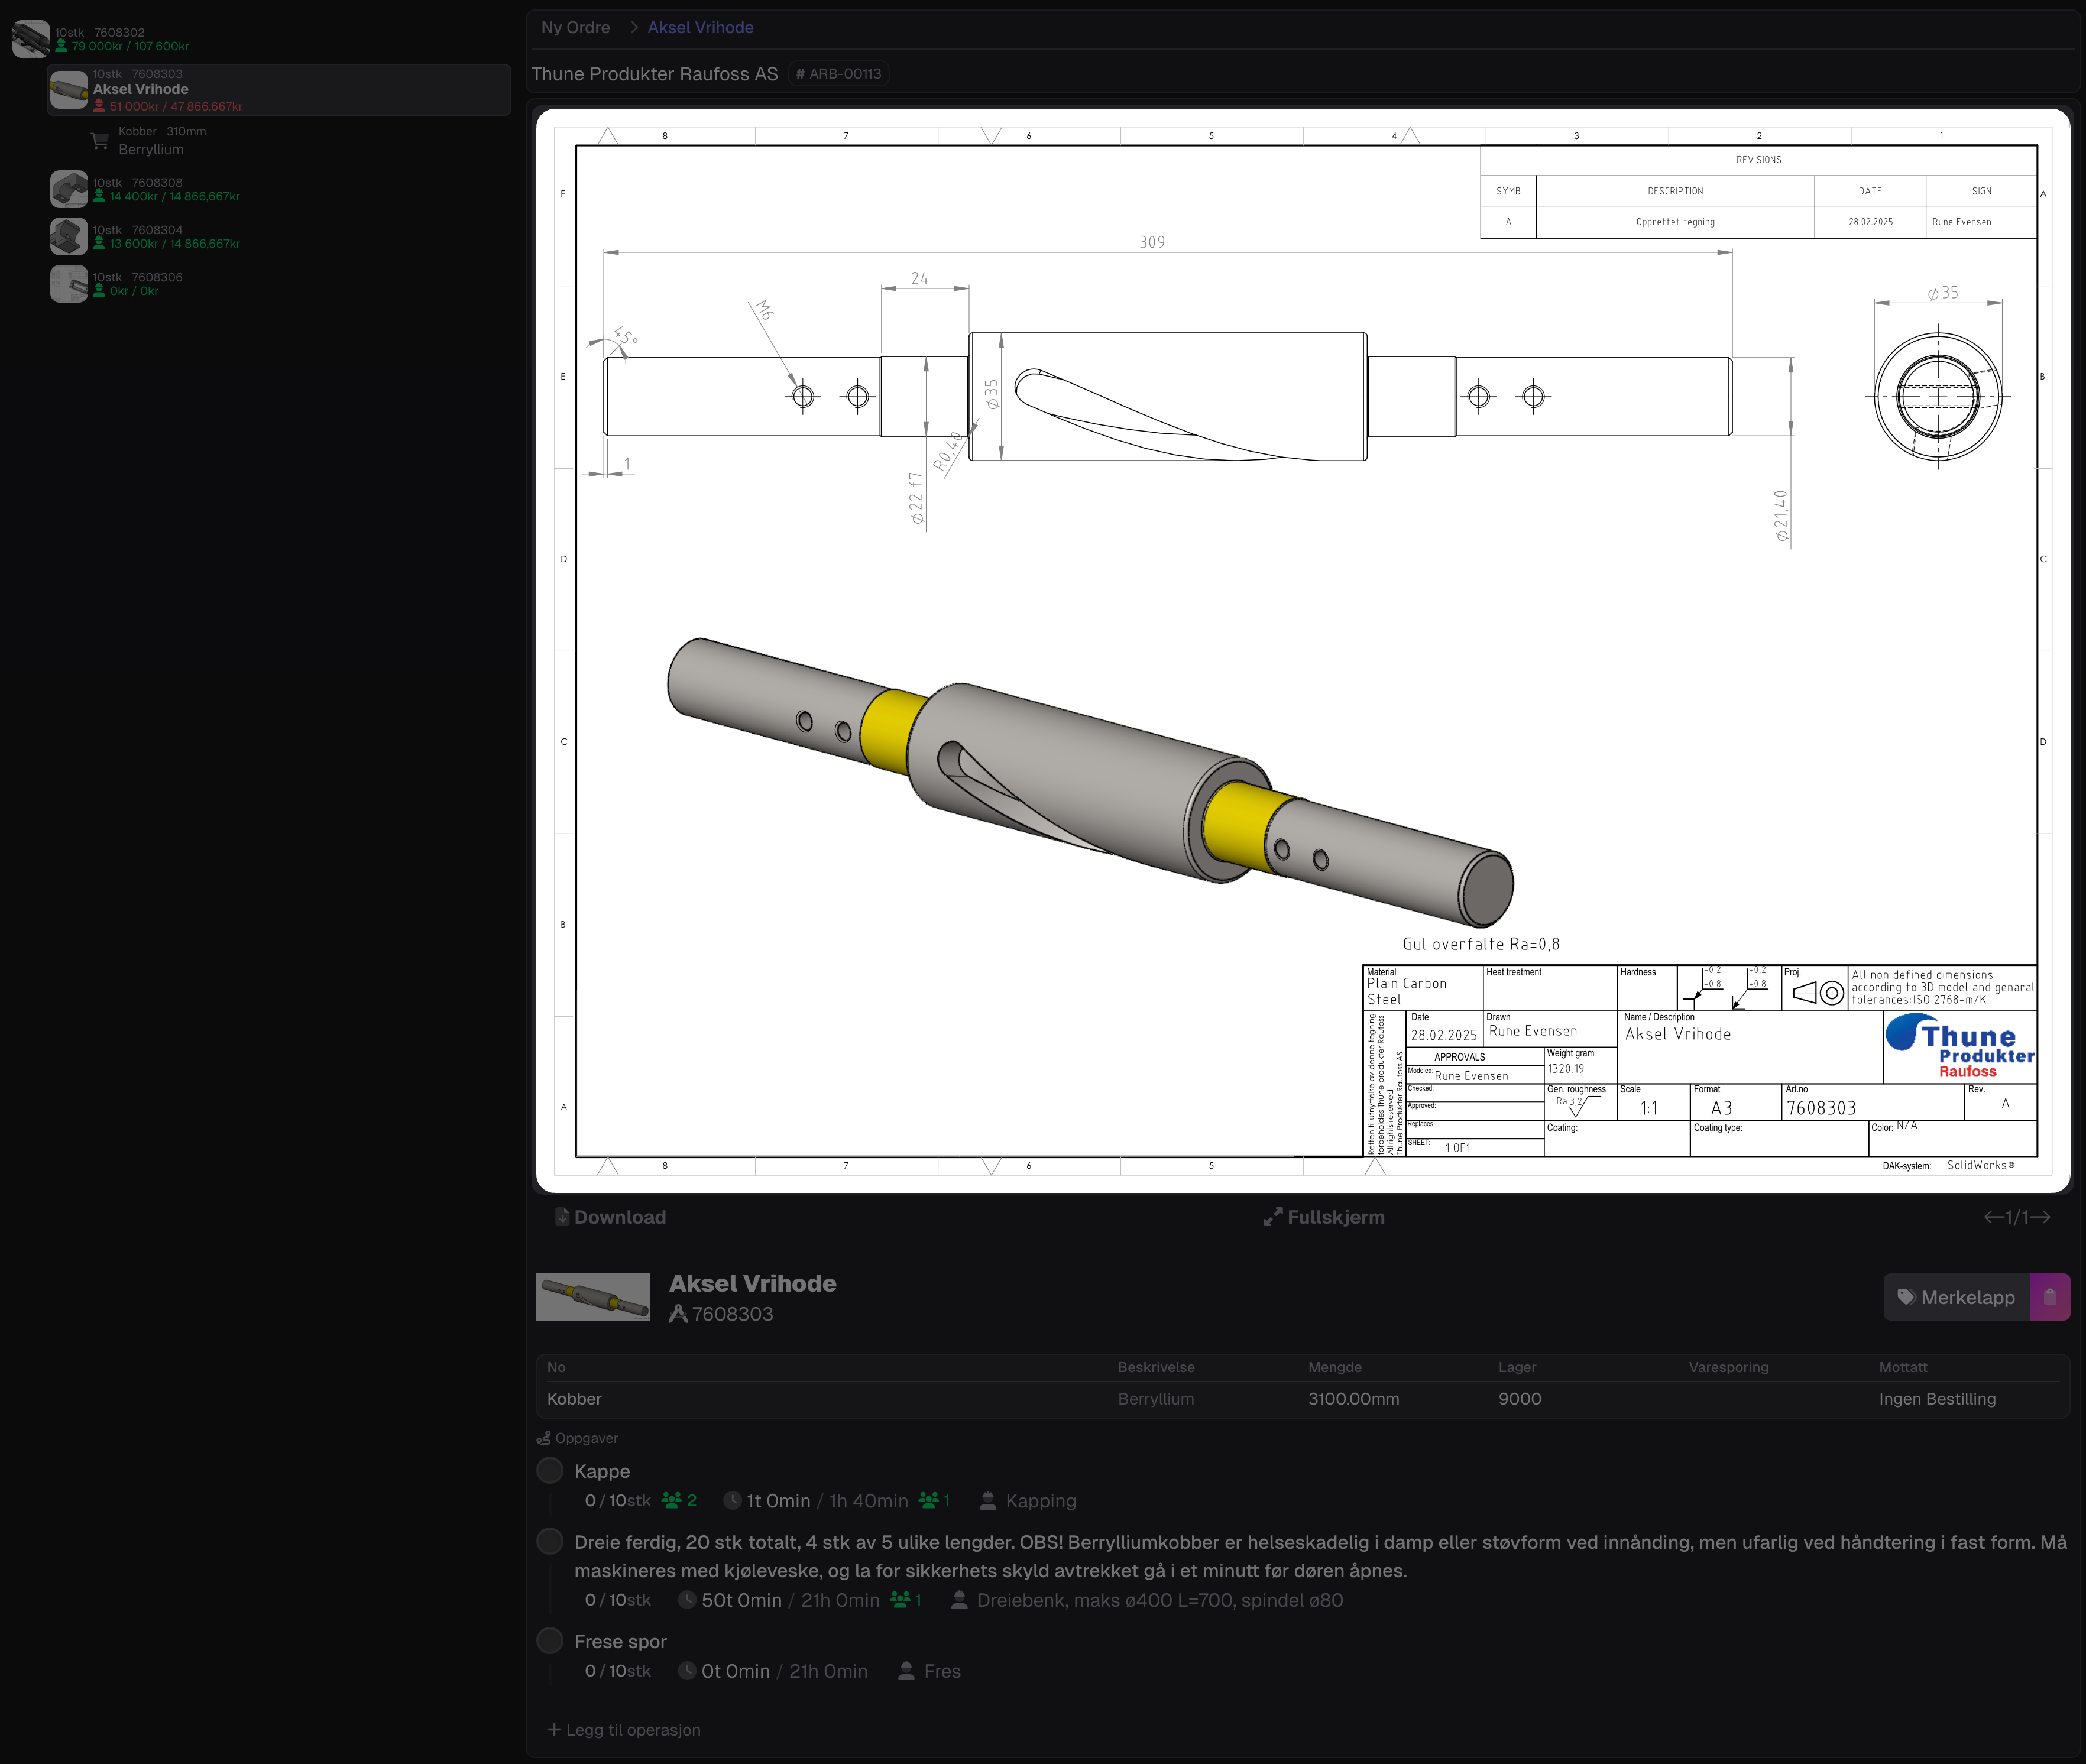Click the green team icon on Kappe
Viewport: 2086px width, 1764px height.
pos(672,1501)
